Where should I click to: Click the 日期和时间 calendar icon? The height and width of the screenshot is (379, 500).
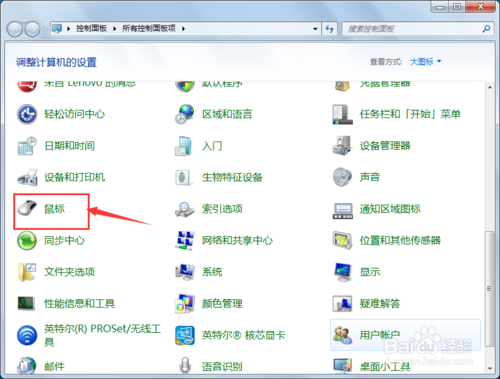(x=27, y=146)
